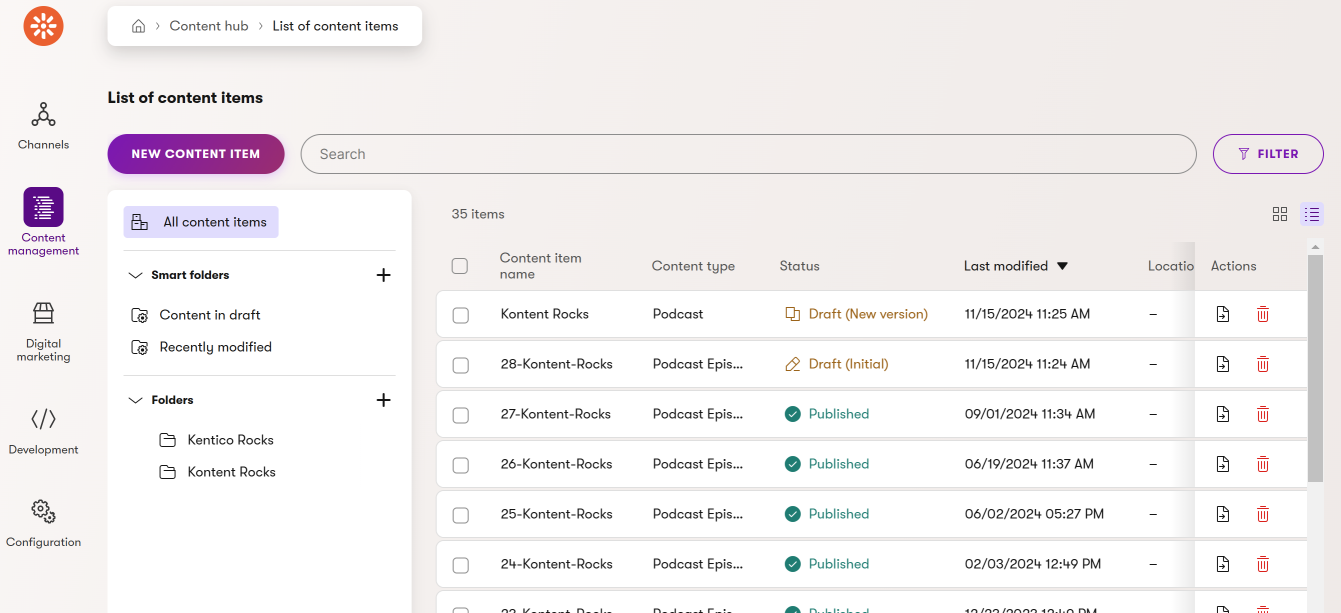
Task: Click the date 06/19/2024 11:37 AM
Action: tap(1029, 464)
